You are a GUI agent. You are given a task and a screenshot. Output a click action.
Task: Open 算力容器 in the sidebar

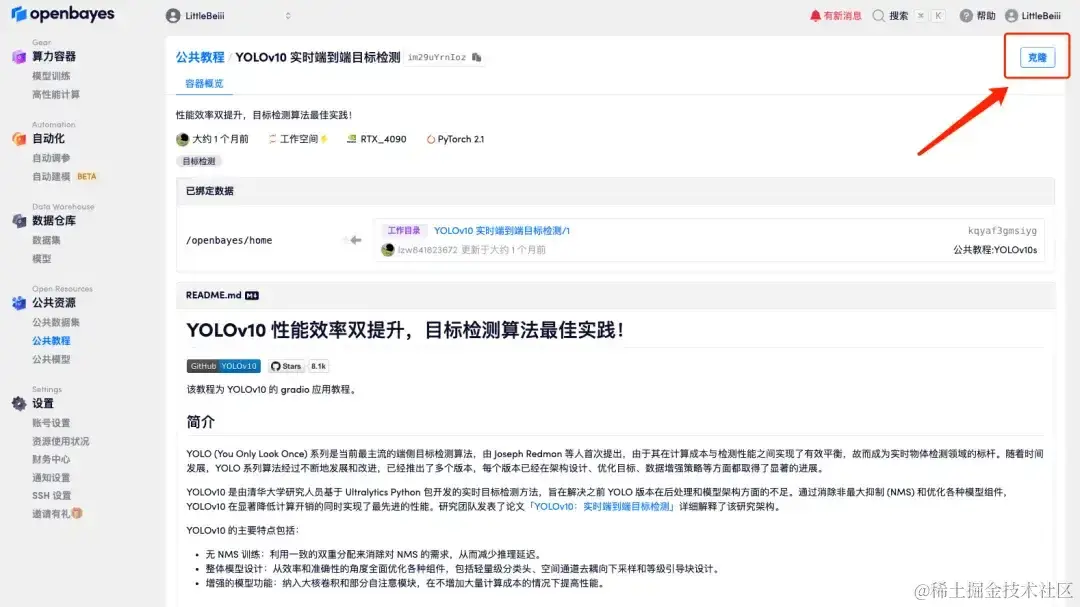54,56
